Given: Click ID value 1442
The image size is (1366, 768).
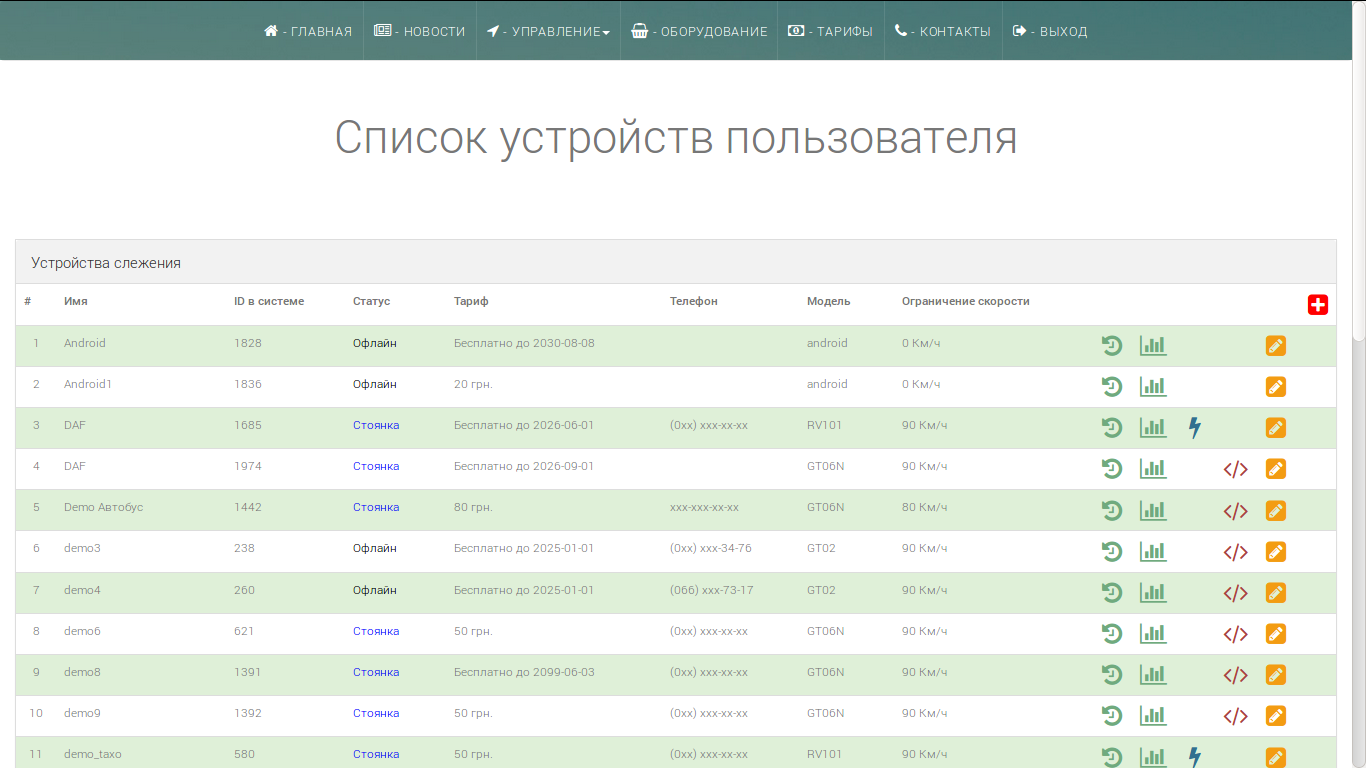Looking at the screenshot, I should click(x=248, y=507).
